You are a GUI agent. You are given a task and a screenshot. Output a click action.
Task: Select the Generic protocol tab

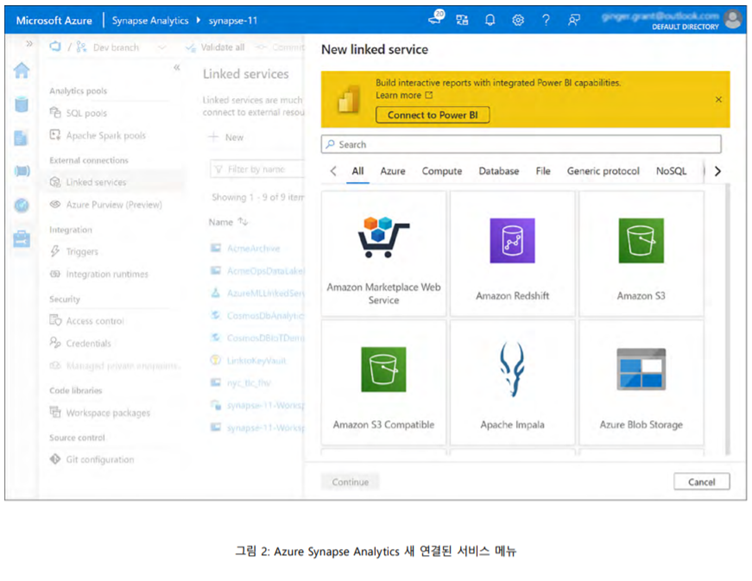[603, 171]
